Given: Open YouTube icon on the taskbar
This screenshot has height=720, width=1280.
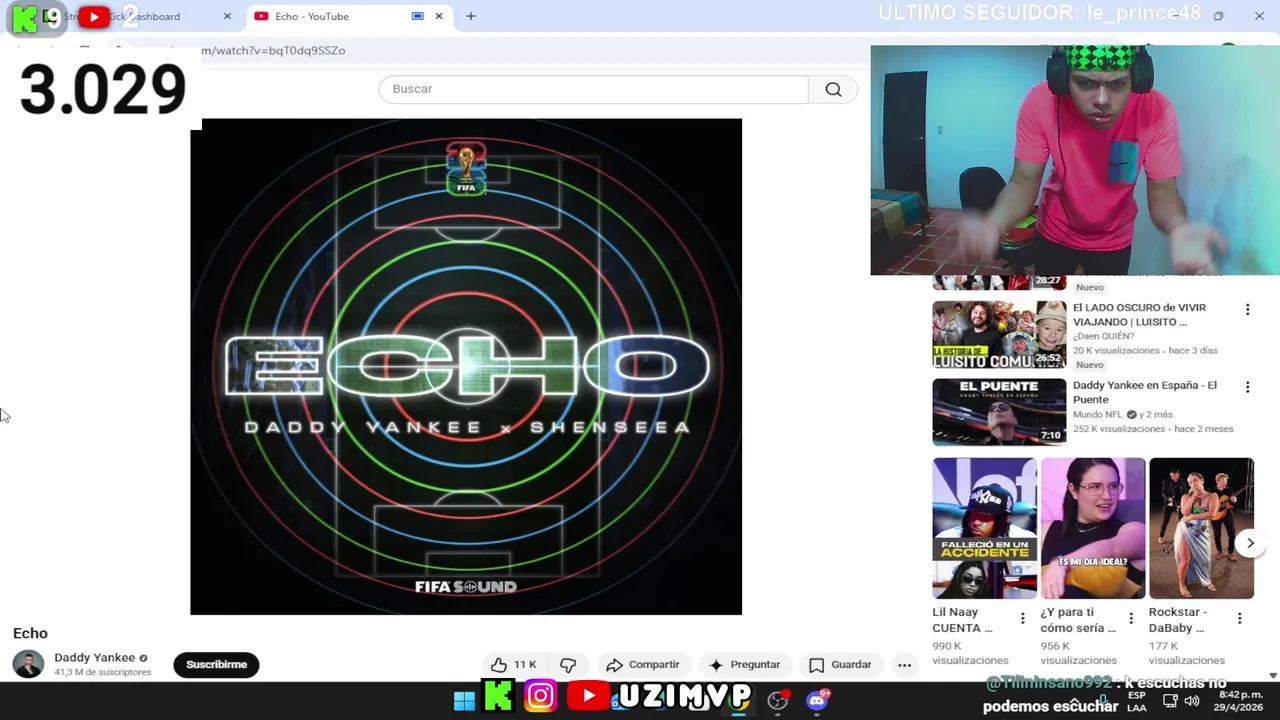Looking at the screenshot, I should (x=589, y=696).
